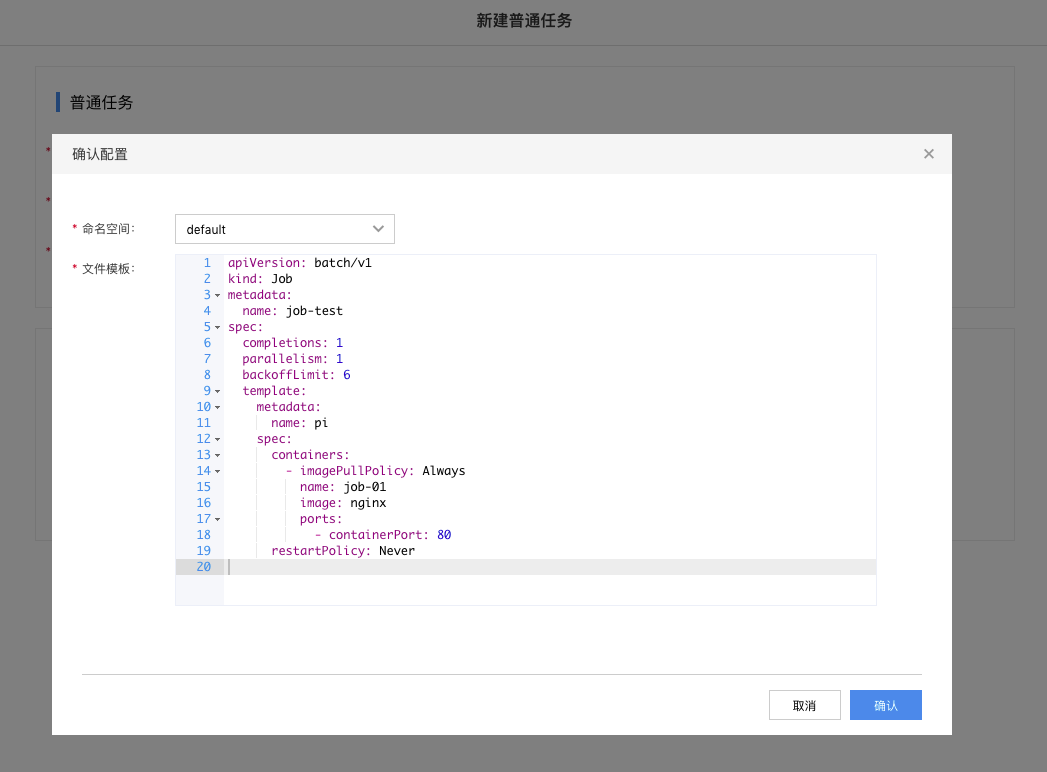This screenshot has width=1047, height=772.
Task: Click the "completions: 1" line
Action: pyautogui.click(x=292, y=343)
